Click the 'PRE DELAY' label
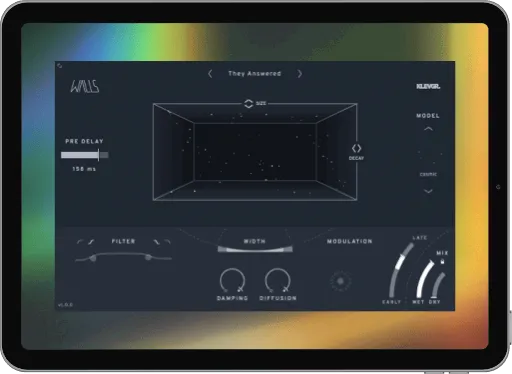This screenshot has height=374, width=512. tap(84, 141)
